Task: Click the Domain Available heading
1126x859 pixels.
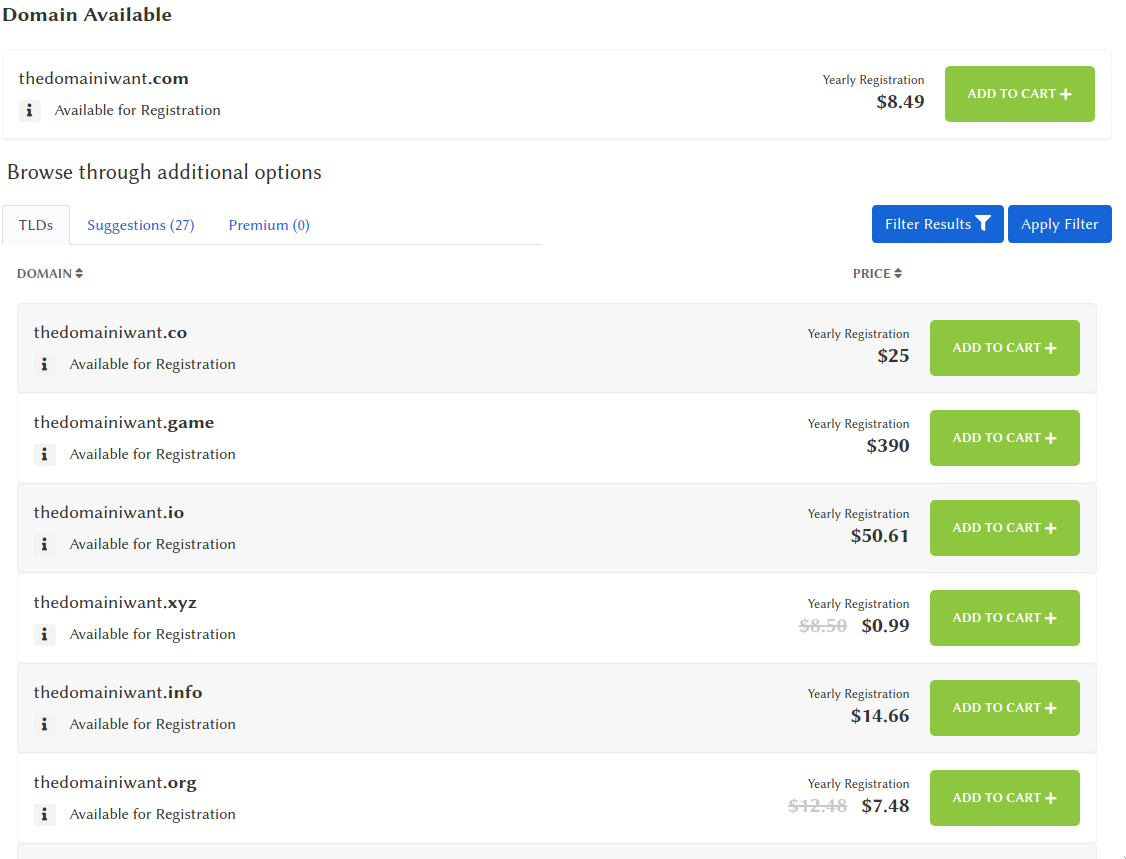Action: coord(87,15)
